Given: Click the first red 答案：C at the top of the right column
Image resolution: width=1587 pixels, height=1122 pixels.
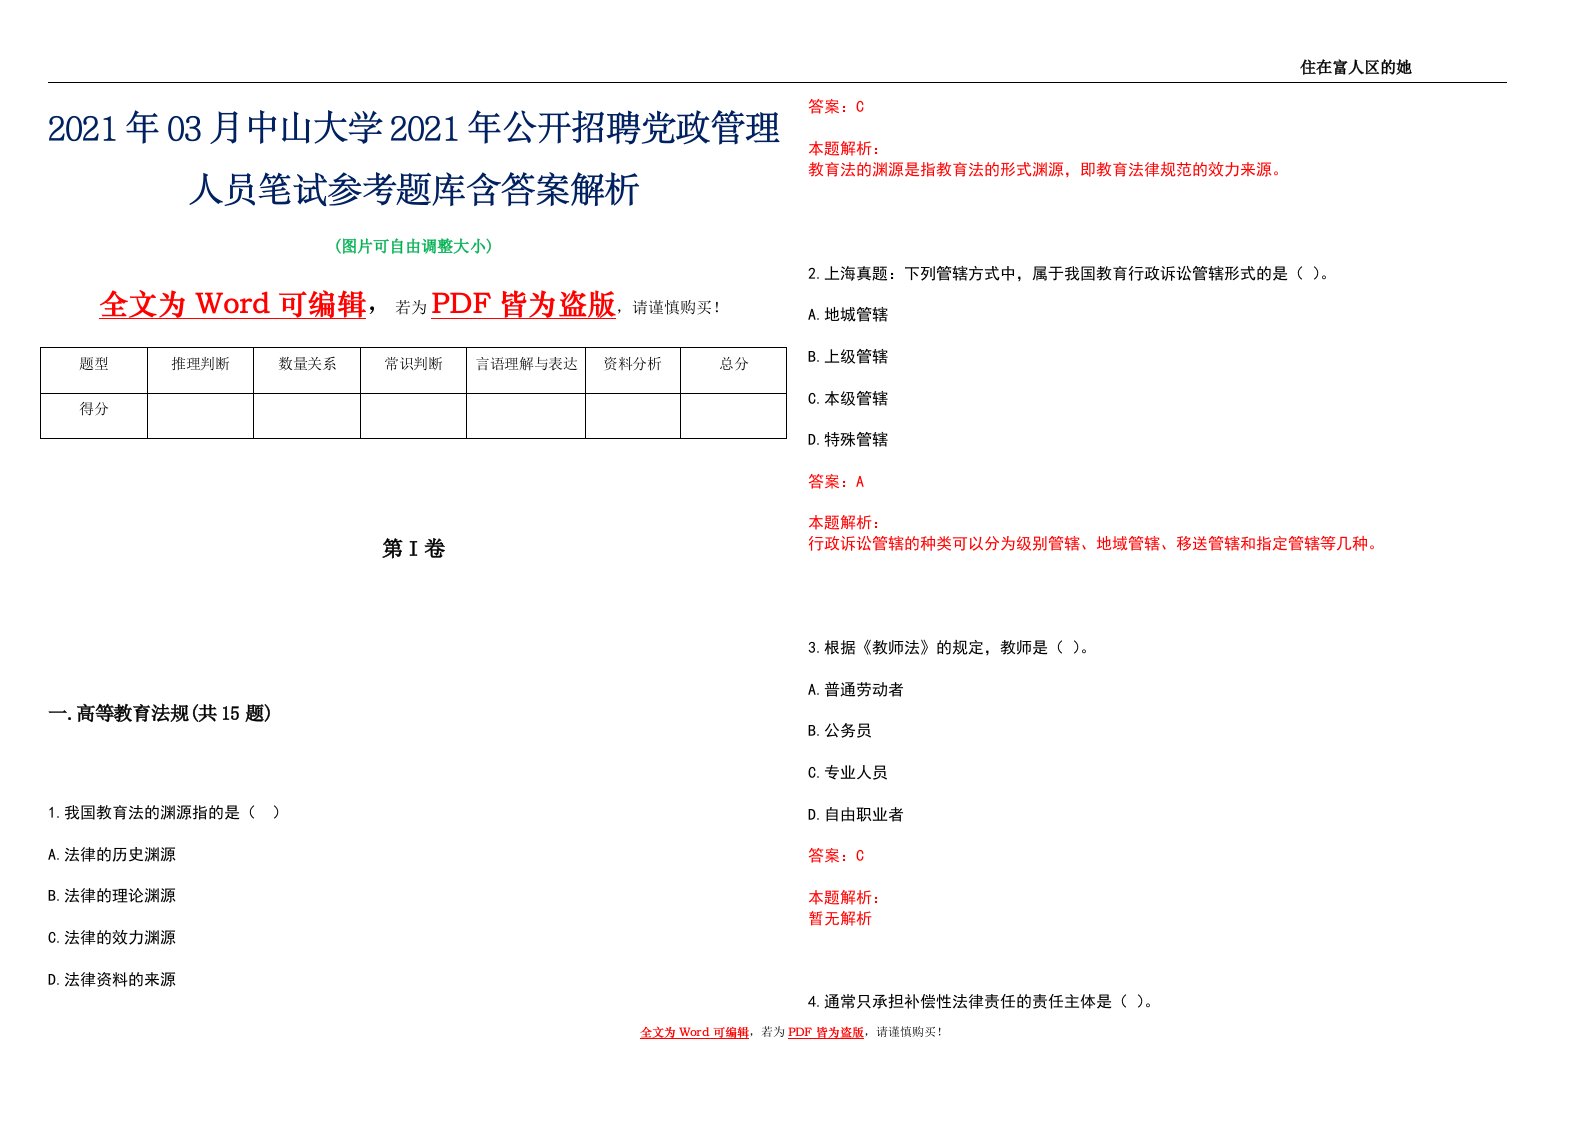Looking at the screenshot, I should [x=836, y=107].
